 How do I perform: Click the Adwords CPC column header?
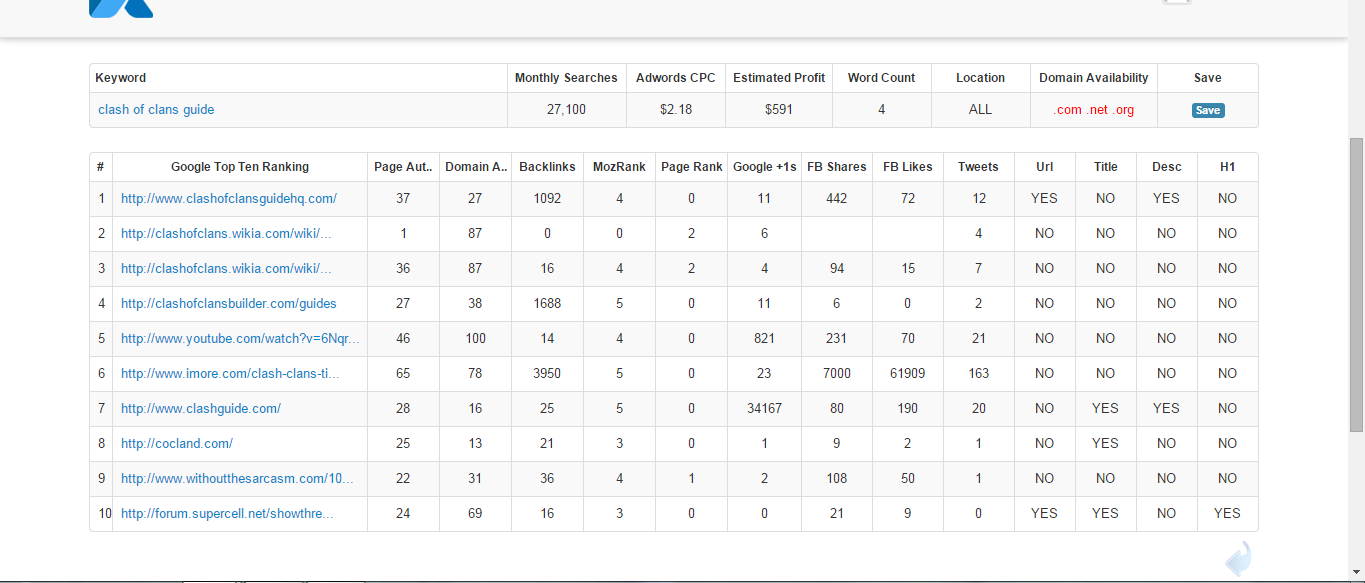pyautogui.click(x=676, y=78)
